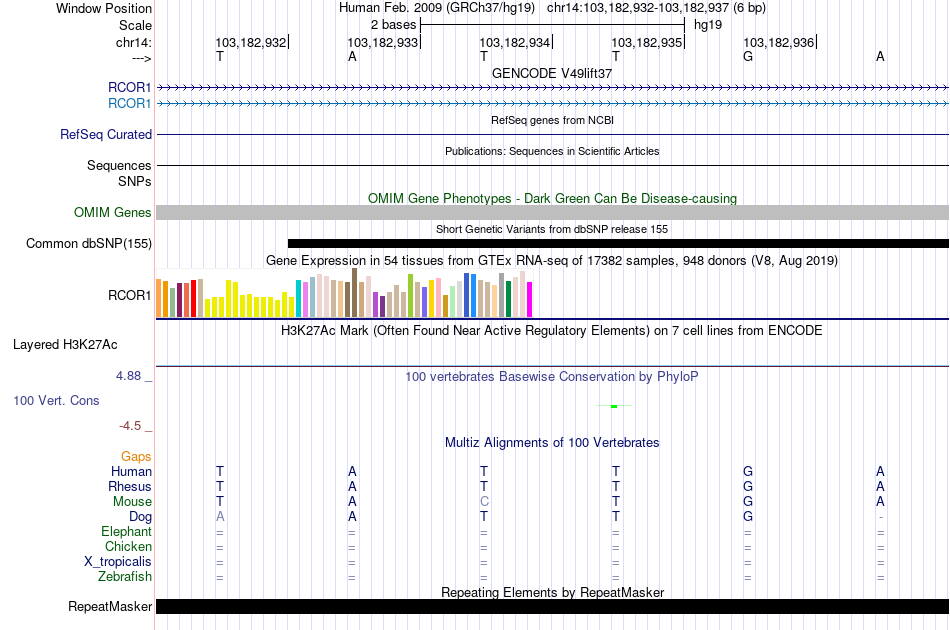Viewport: 950px width, 630px height.
Task: Click the 4.88 upper scale value
Action: point(128,376)
